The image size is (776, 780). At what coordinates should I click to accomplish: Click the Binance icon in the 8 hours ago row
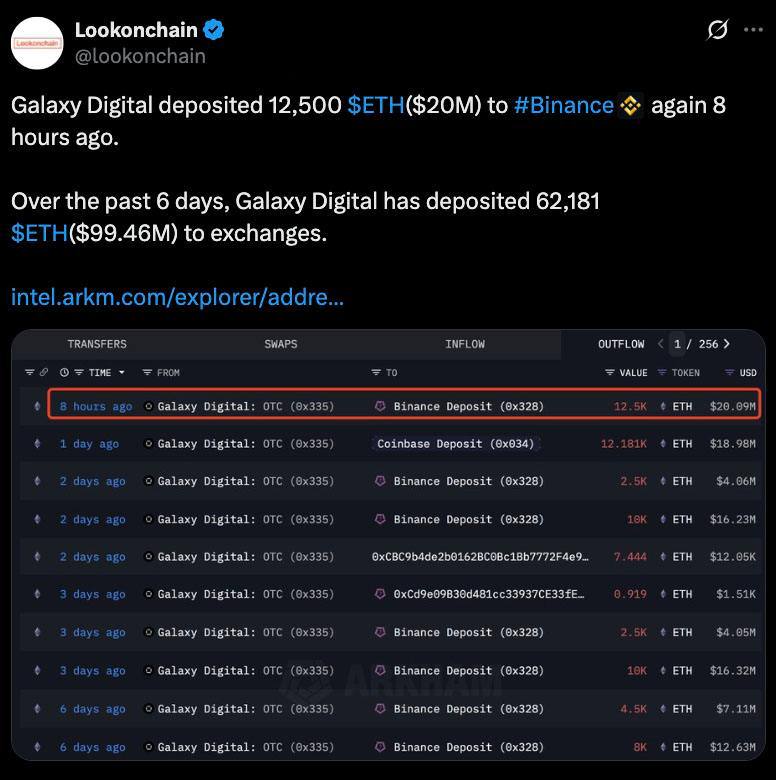click(x=380, y=406)
